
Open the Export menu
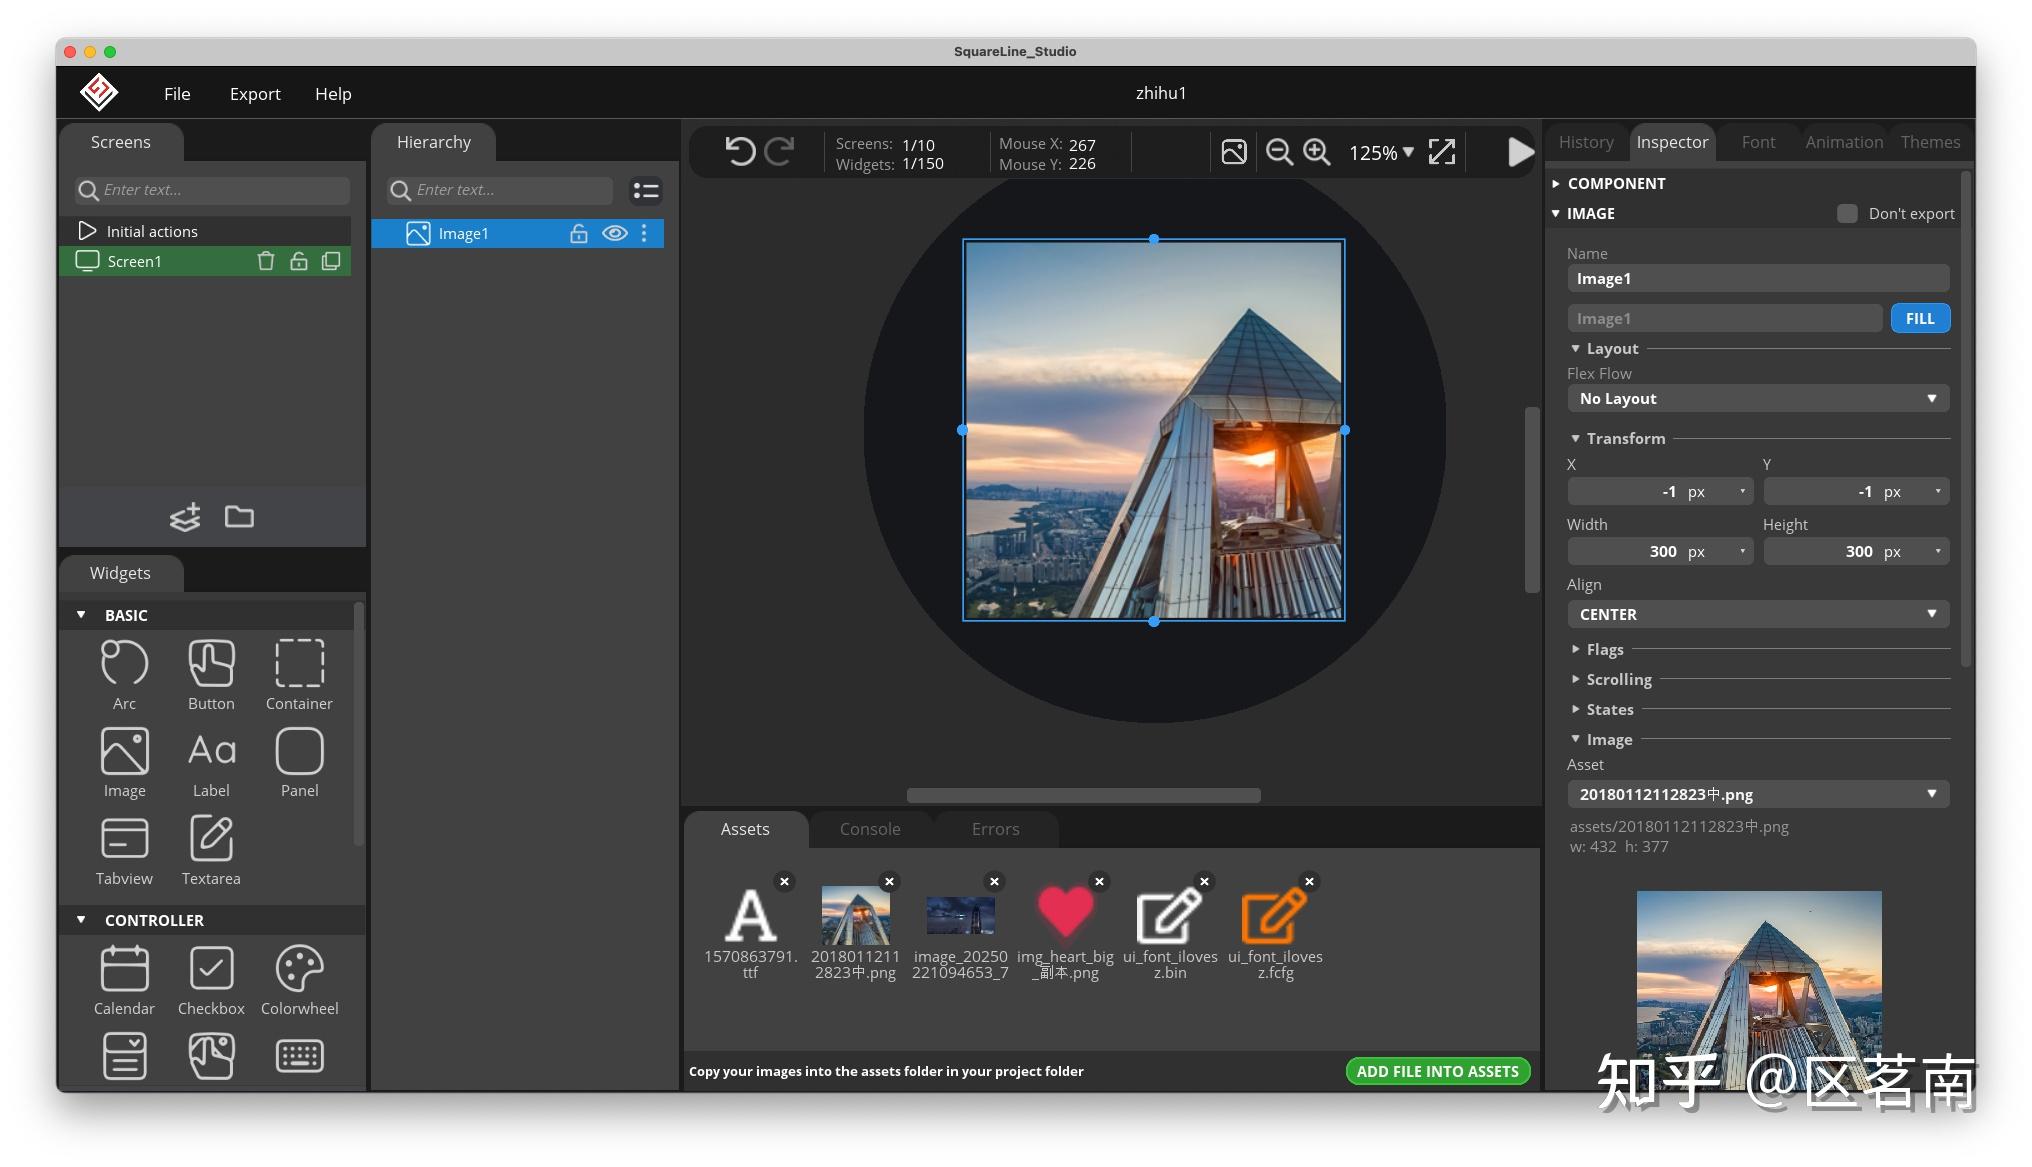tap(255, 93)
